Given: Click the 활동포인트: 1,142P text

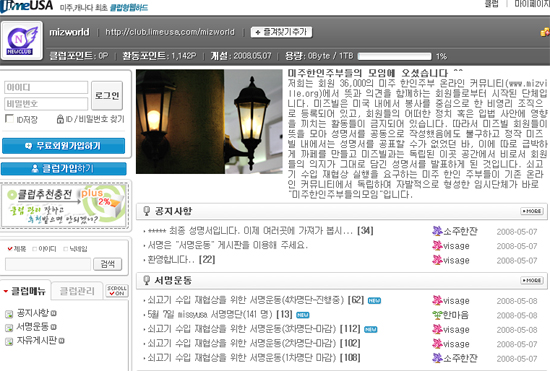Looking at the screenshot, I should [x=159, y=56].
